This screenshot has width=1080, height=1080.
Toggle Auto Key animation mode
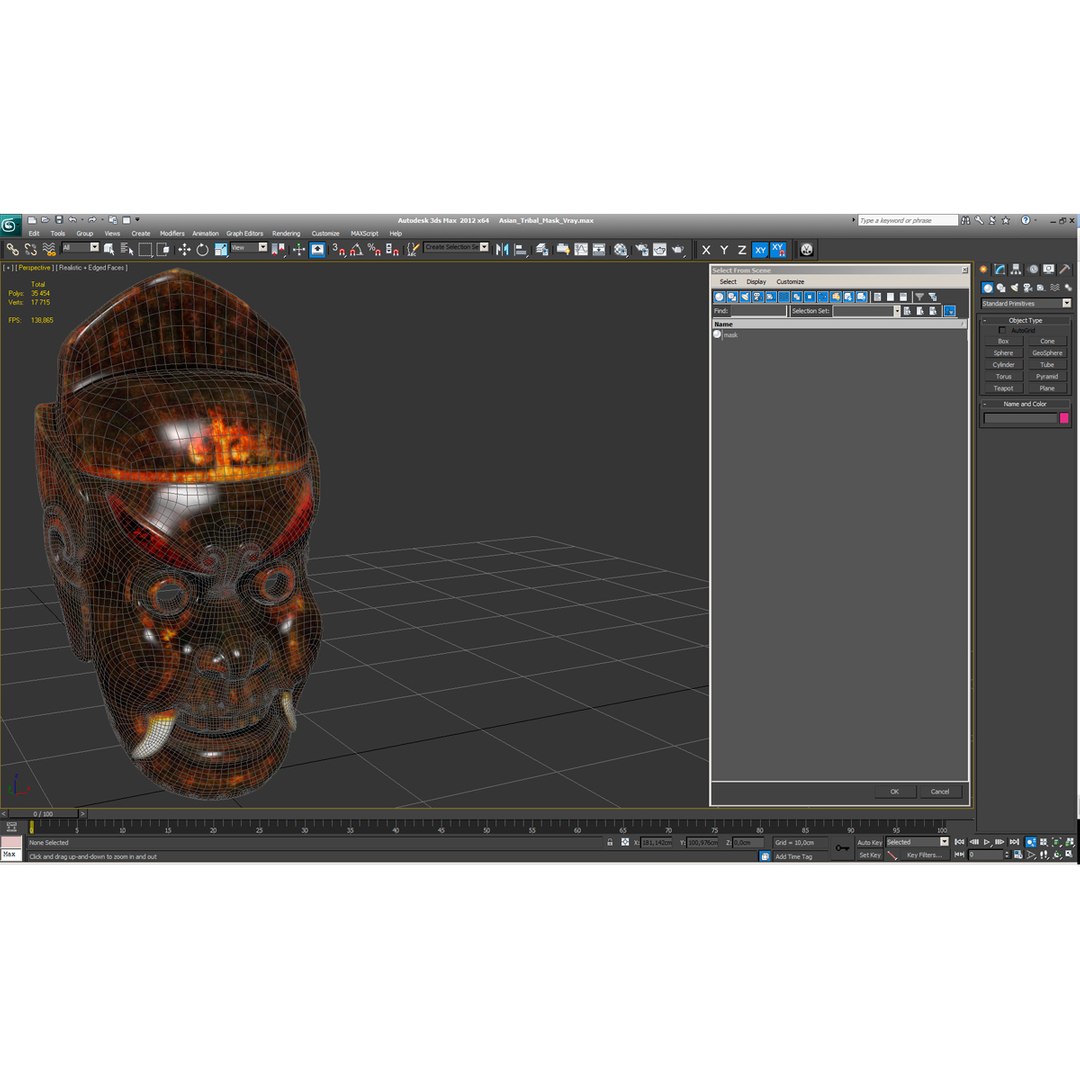[x=869, y=842]
